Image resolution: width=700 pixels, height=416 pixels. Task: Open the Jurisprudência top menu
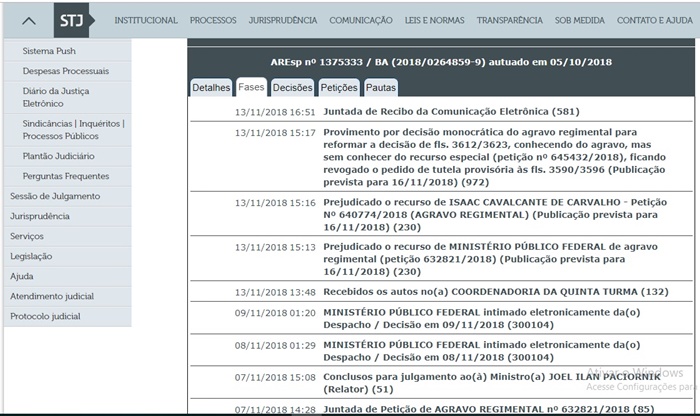(x=283, y=20)
